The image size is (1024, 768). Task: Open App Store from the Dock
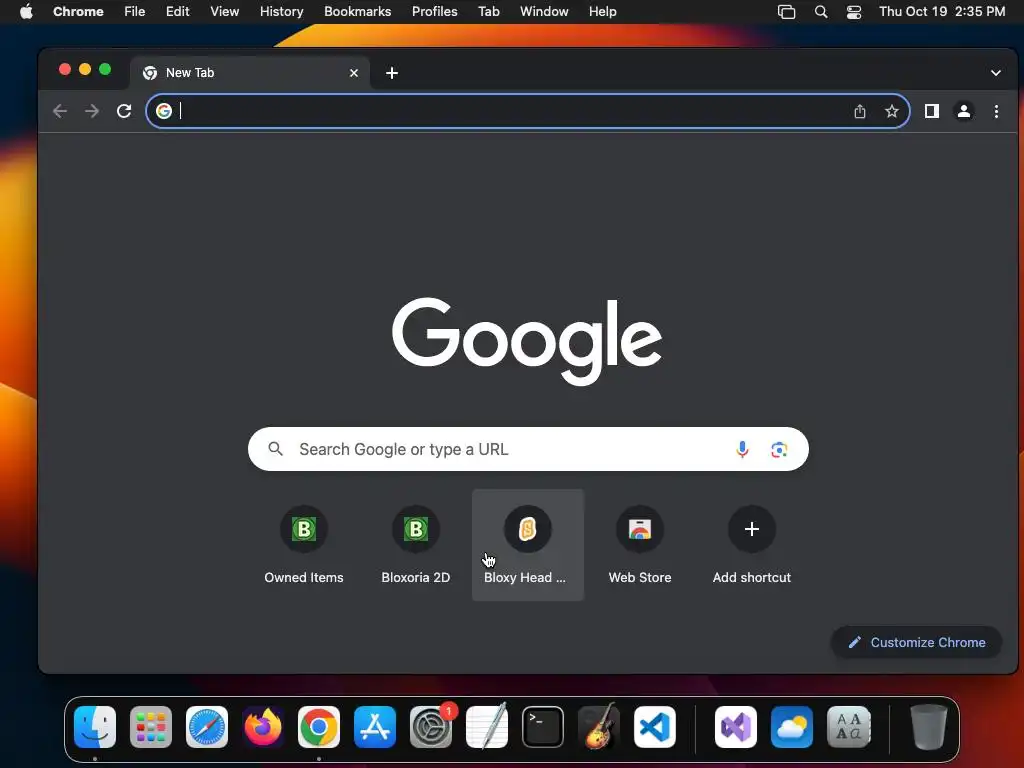375,727
